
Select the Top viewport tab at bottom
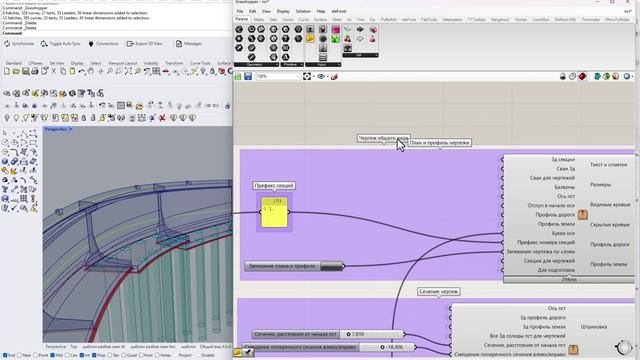point(73,347)
